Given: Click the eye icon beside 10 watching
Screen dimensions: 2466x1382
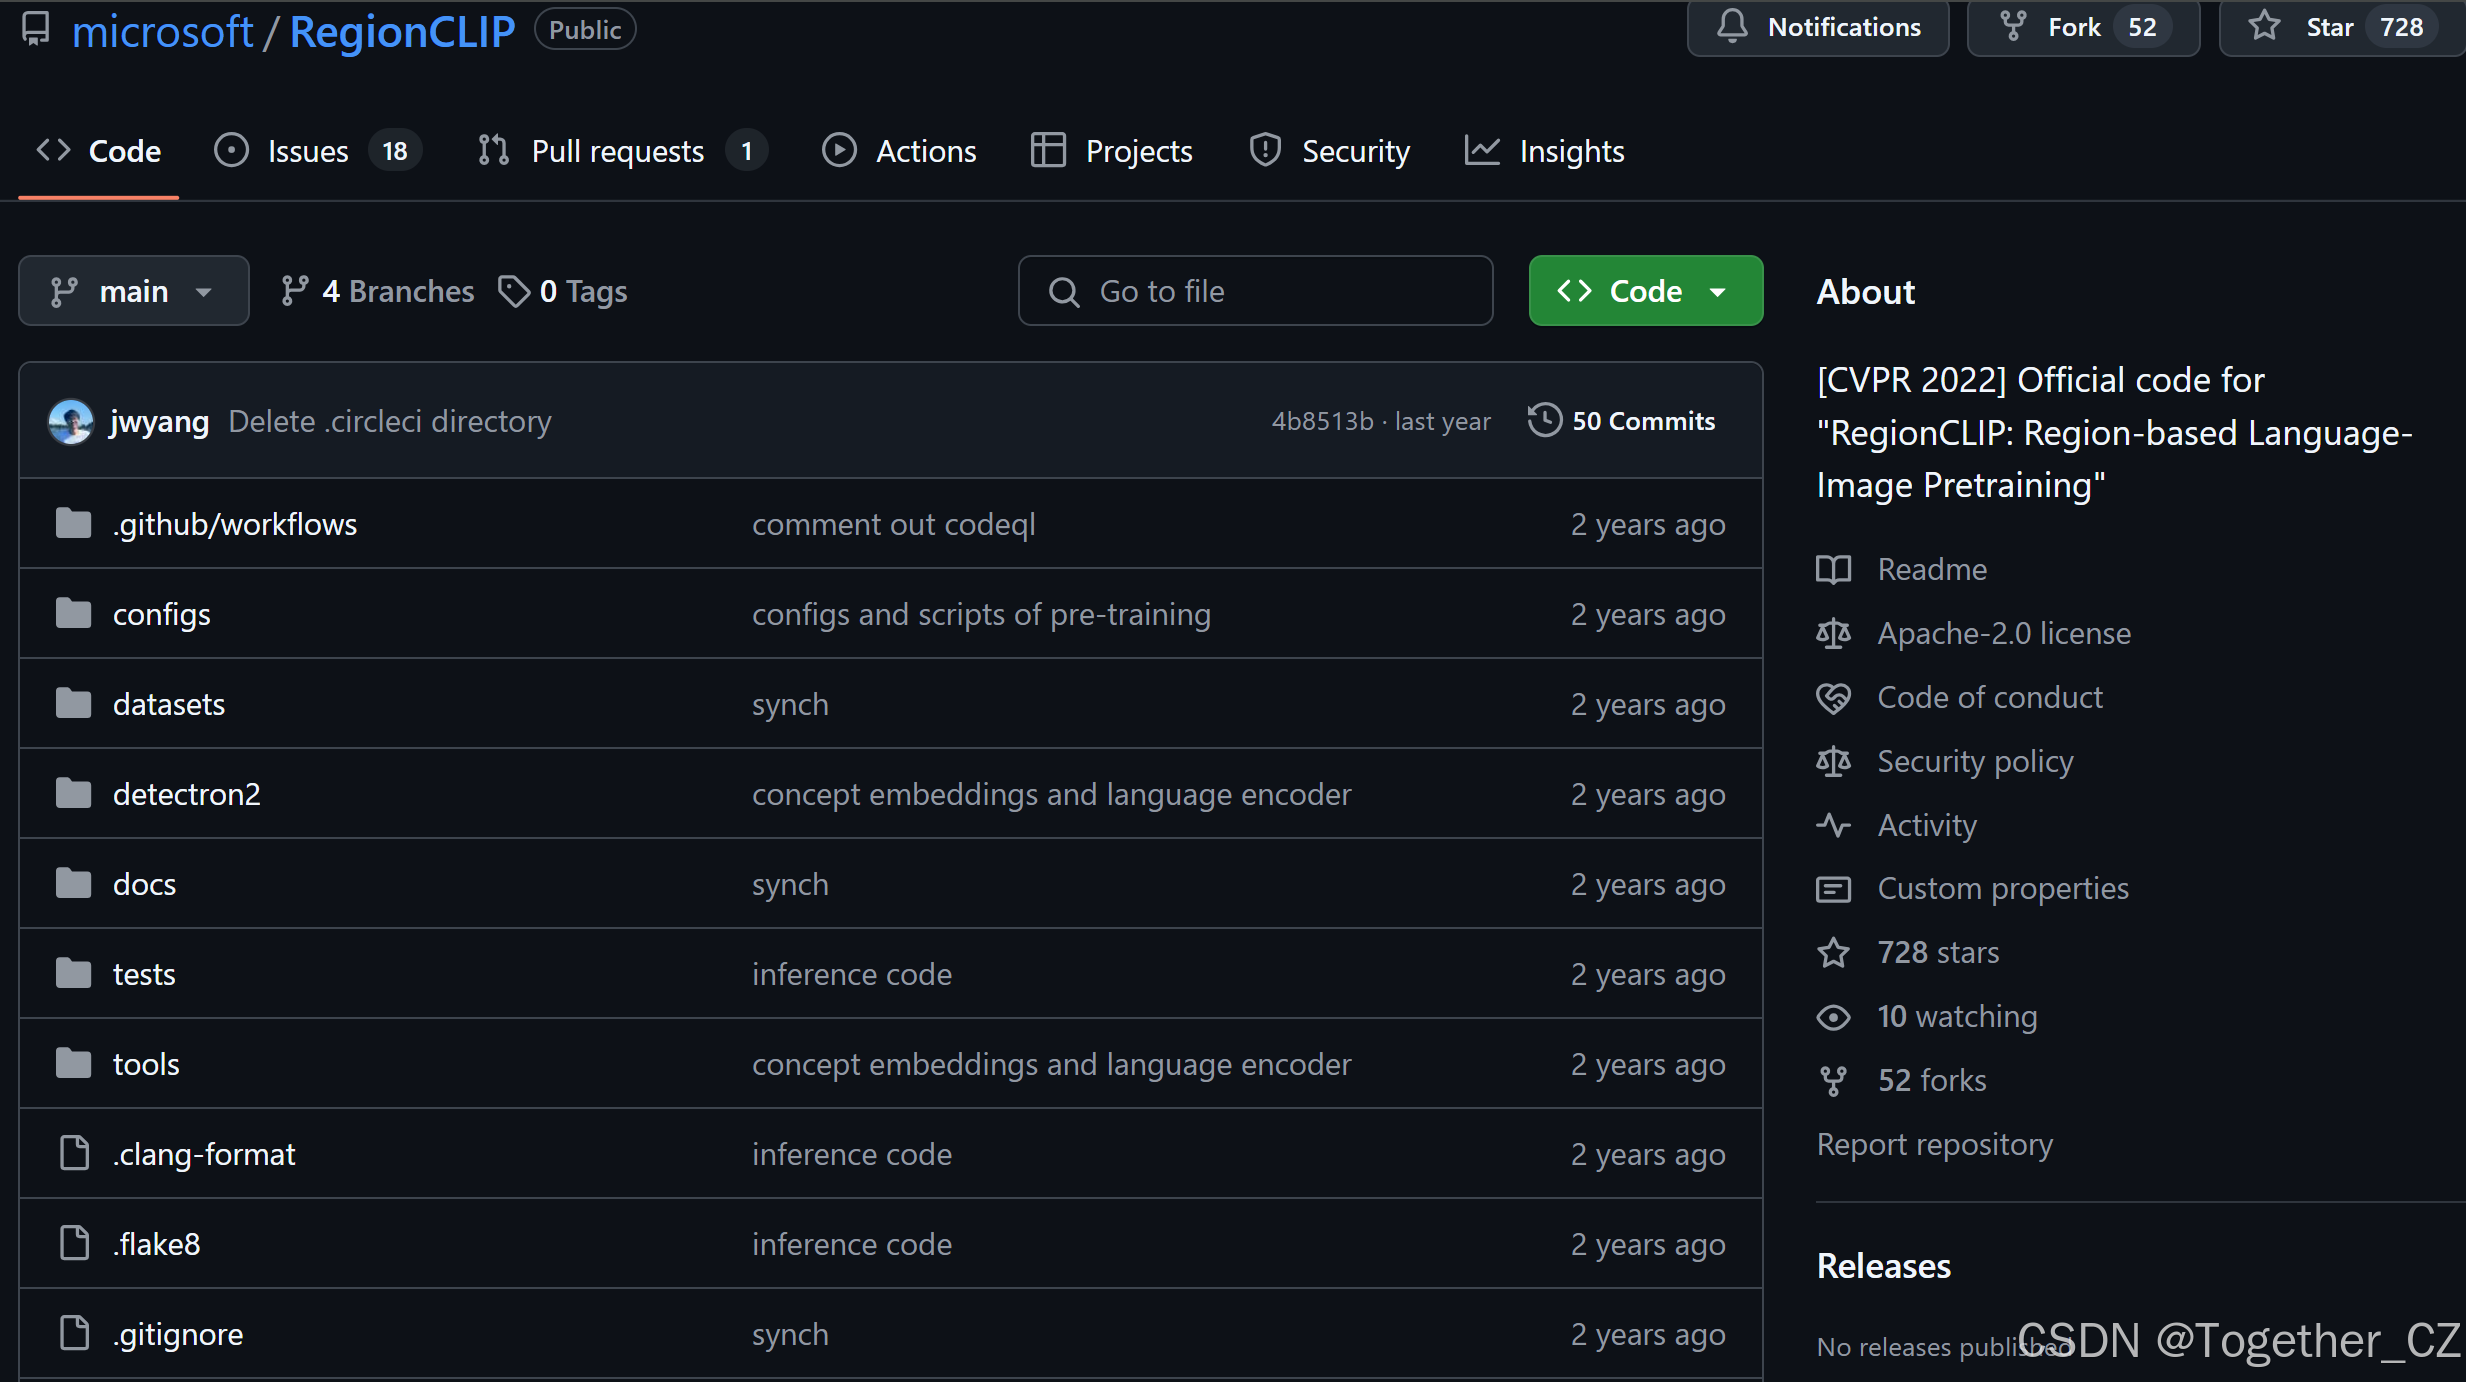Looking at the screenshot, I should point(1833,1017).
